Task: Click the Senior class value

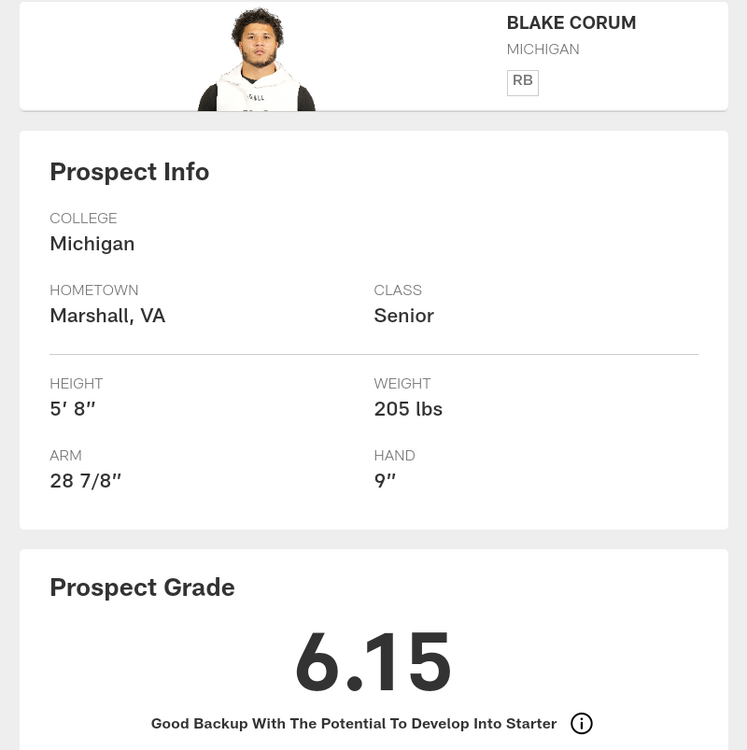Action: tap(403, 316)
